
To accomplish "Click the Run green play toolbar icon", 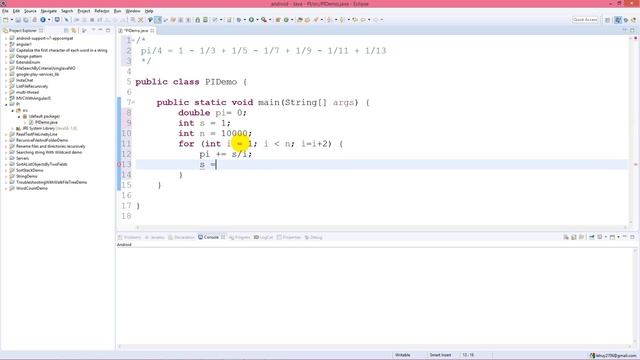I will 251,20.
